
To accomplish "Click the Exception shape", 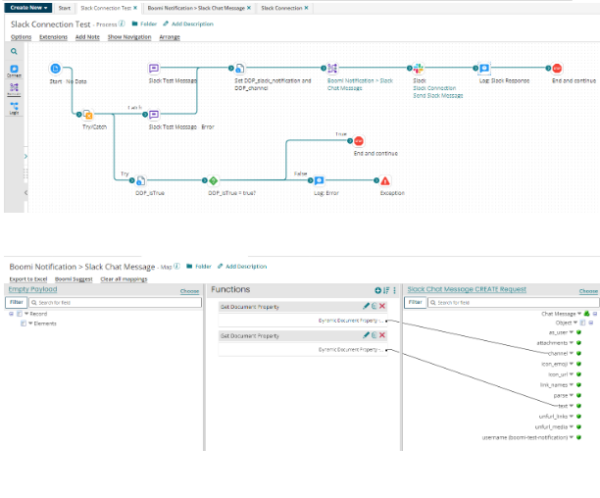I will click(x=385, y=180).
